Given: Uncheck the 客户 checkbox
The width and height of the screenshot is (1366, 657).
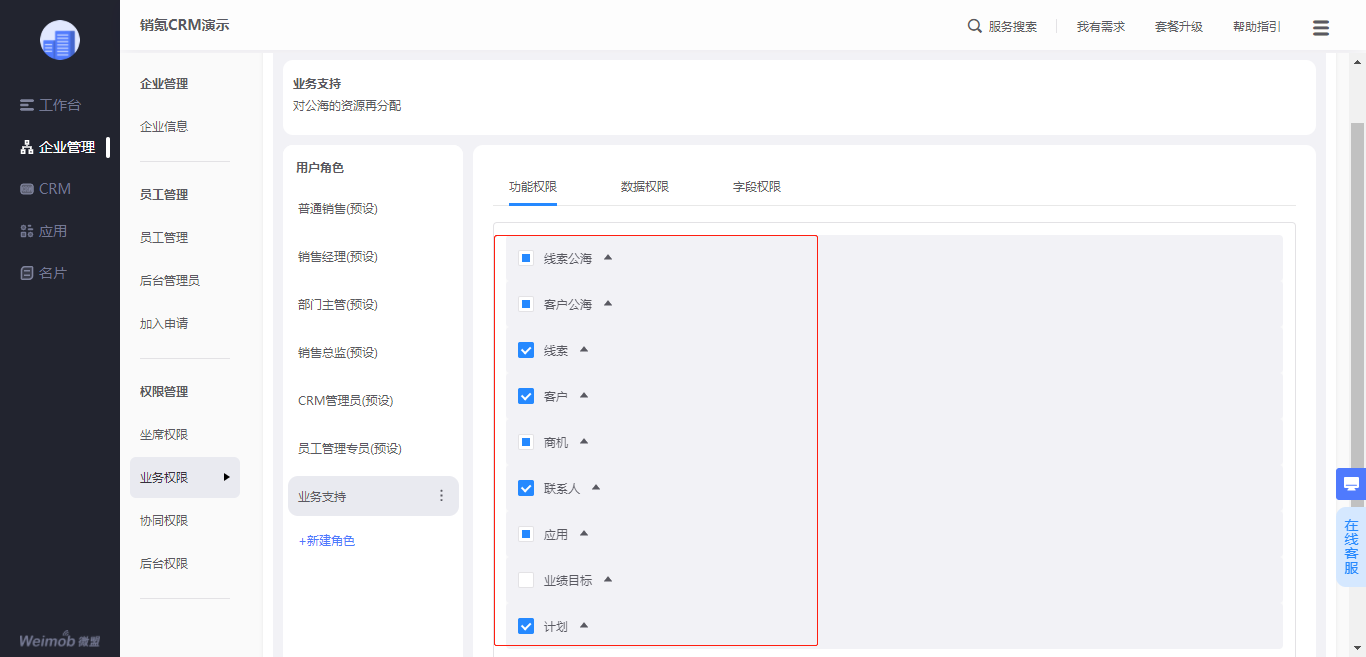Looking at the screenshot, I should tap(526, 396).
